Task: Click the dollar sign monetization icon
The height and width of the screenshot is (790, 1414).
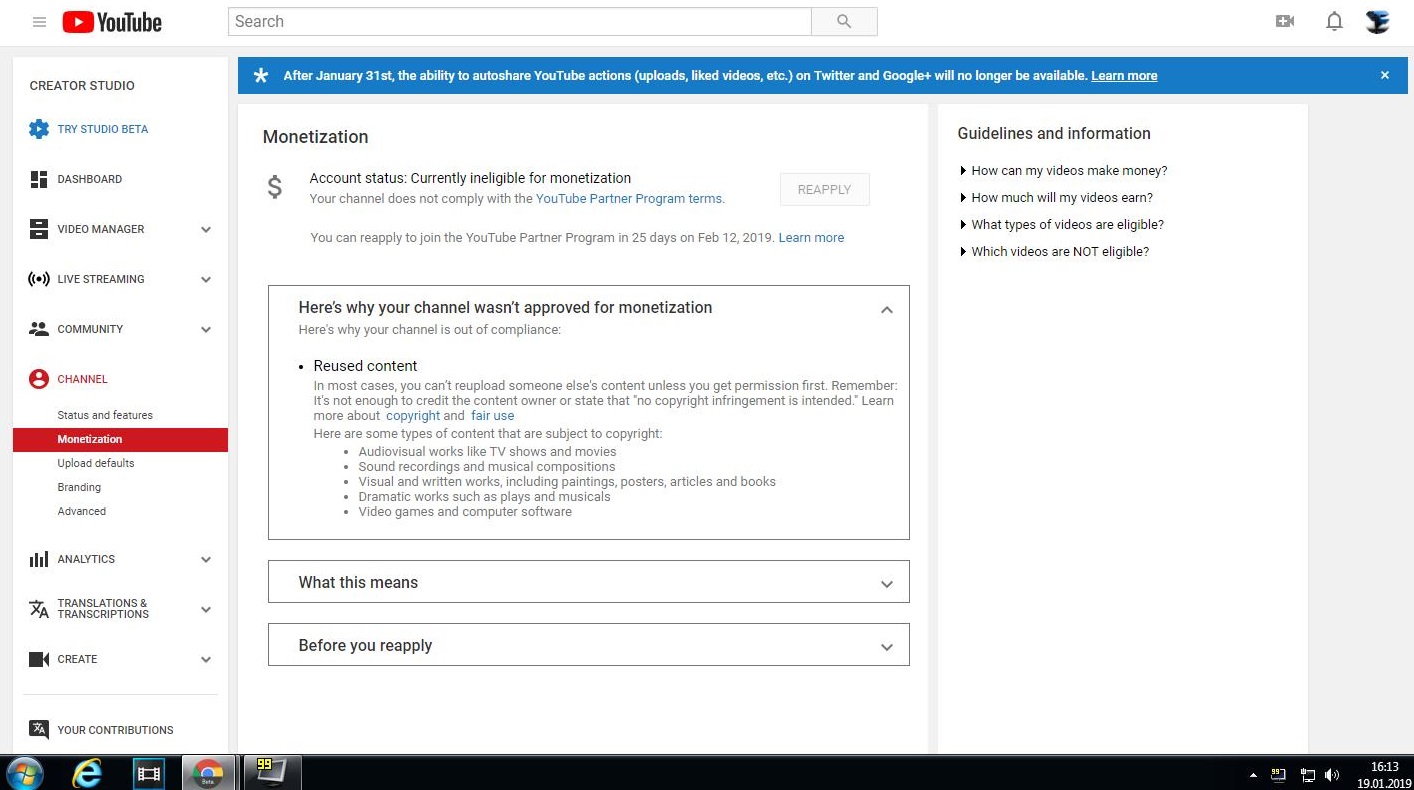Action: click(275, 187)
